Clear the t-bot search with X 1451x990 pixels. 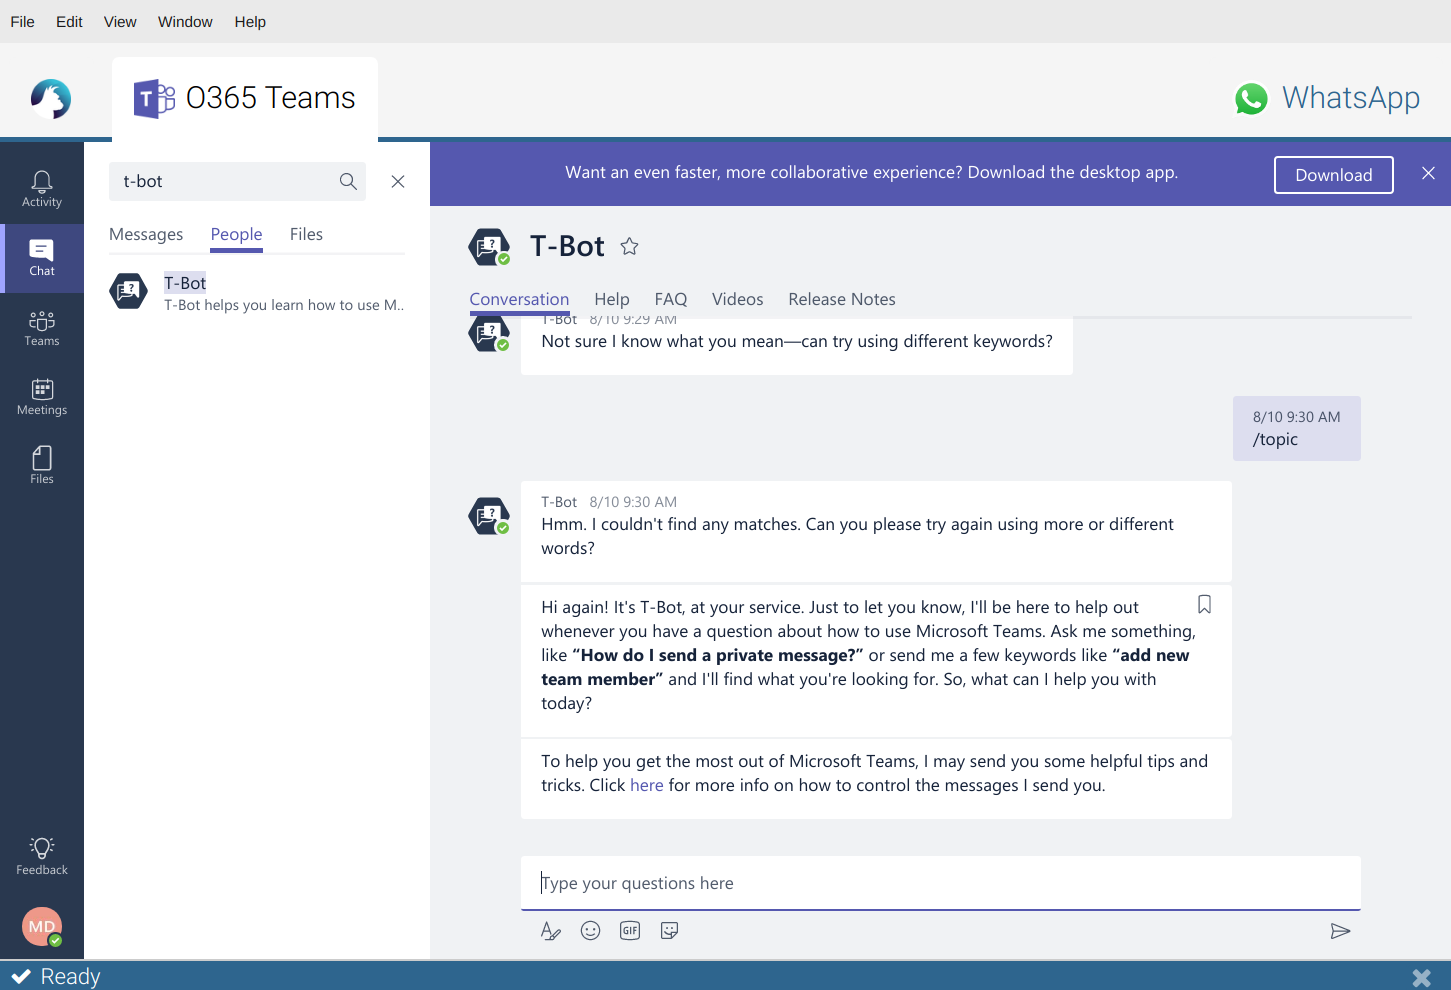(398, 181)
